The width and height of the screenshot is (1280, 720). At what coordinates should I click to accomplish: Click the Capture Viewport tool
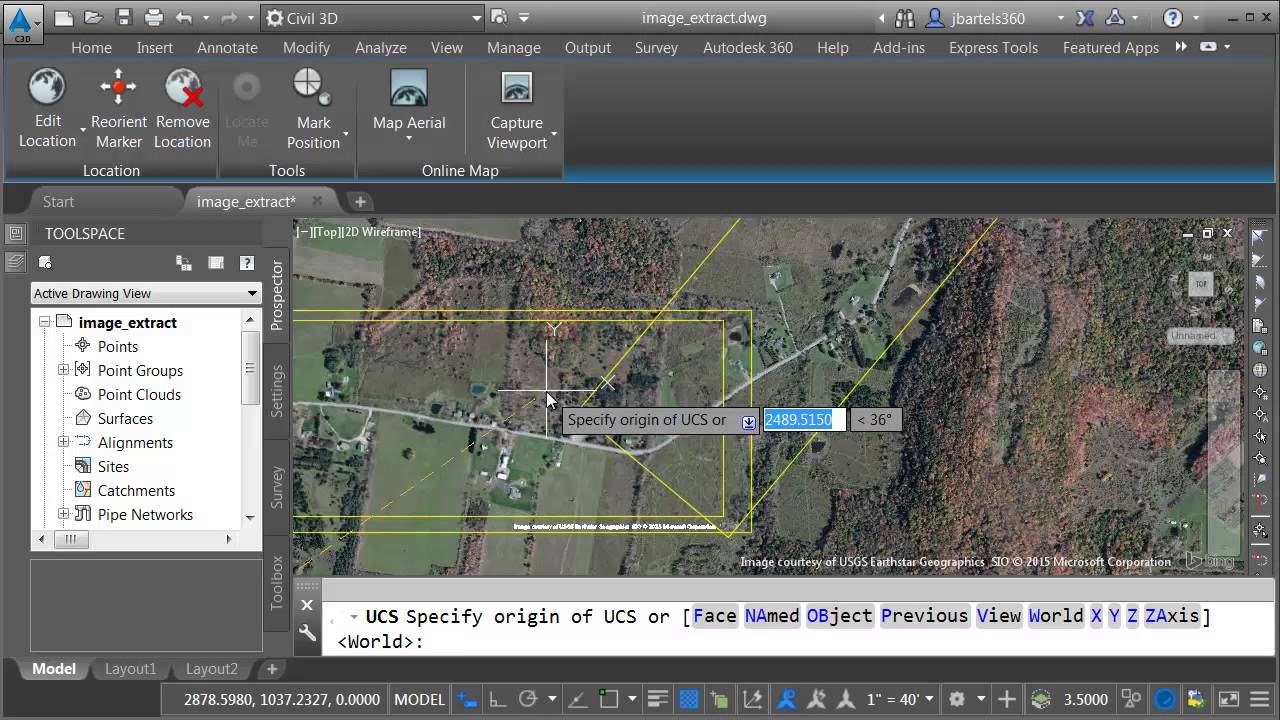point(517,109)
